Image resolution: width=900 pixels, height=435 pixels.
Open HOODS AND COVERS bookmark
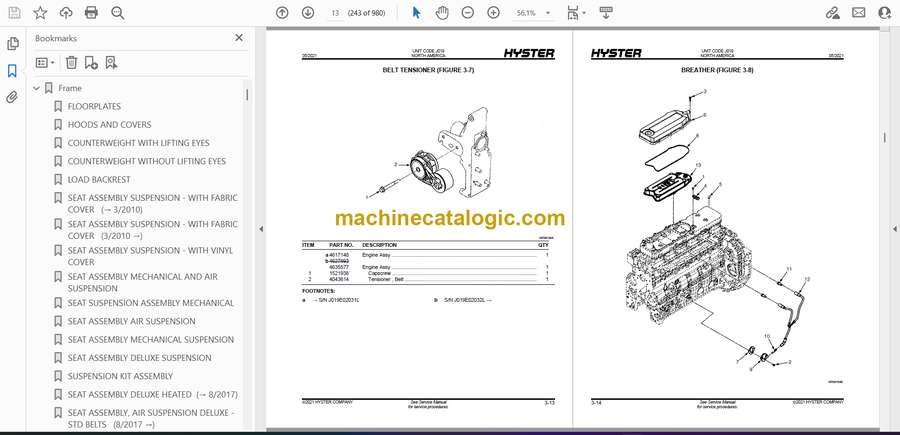pyautogui.click(x=110, y=125)
